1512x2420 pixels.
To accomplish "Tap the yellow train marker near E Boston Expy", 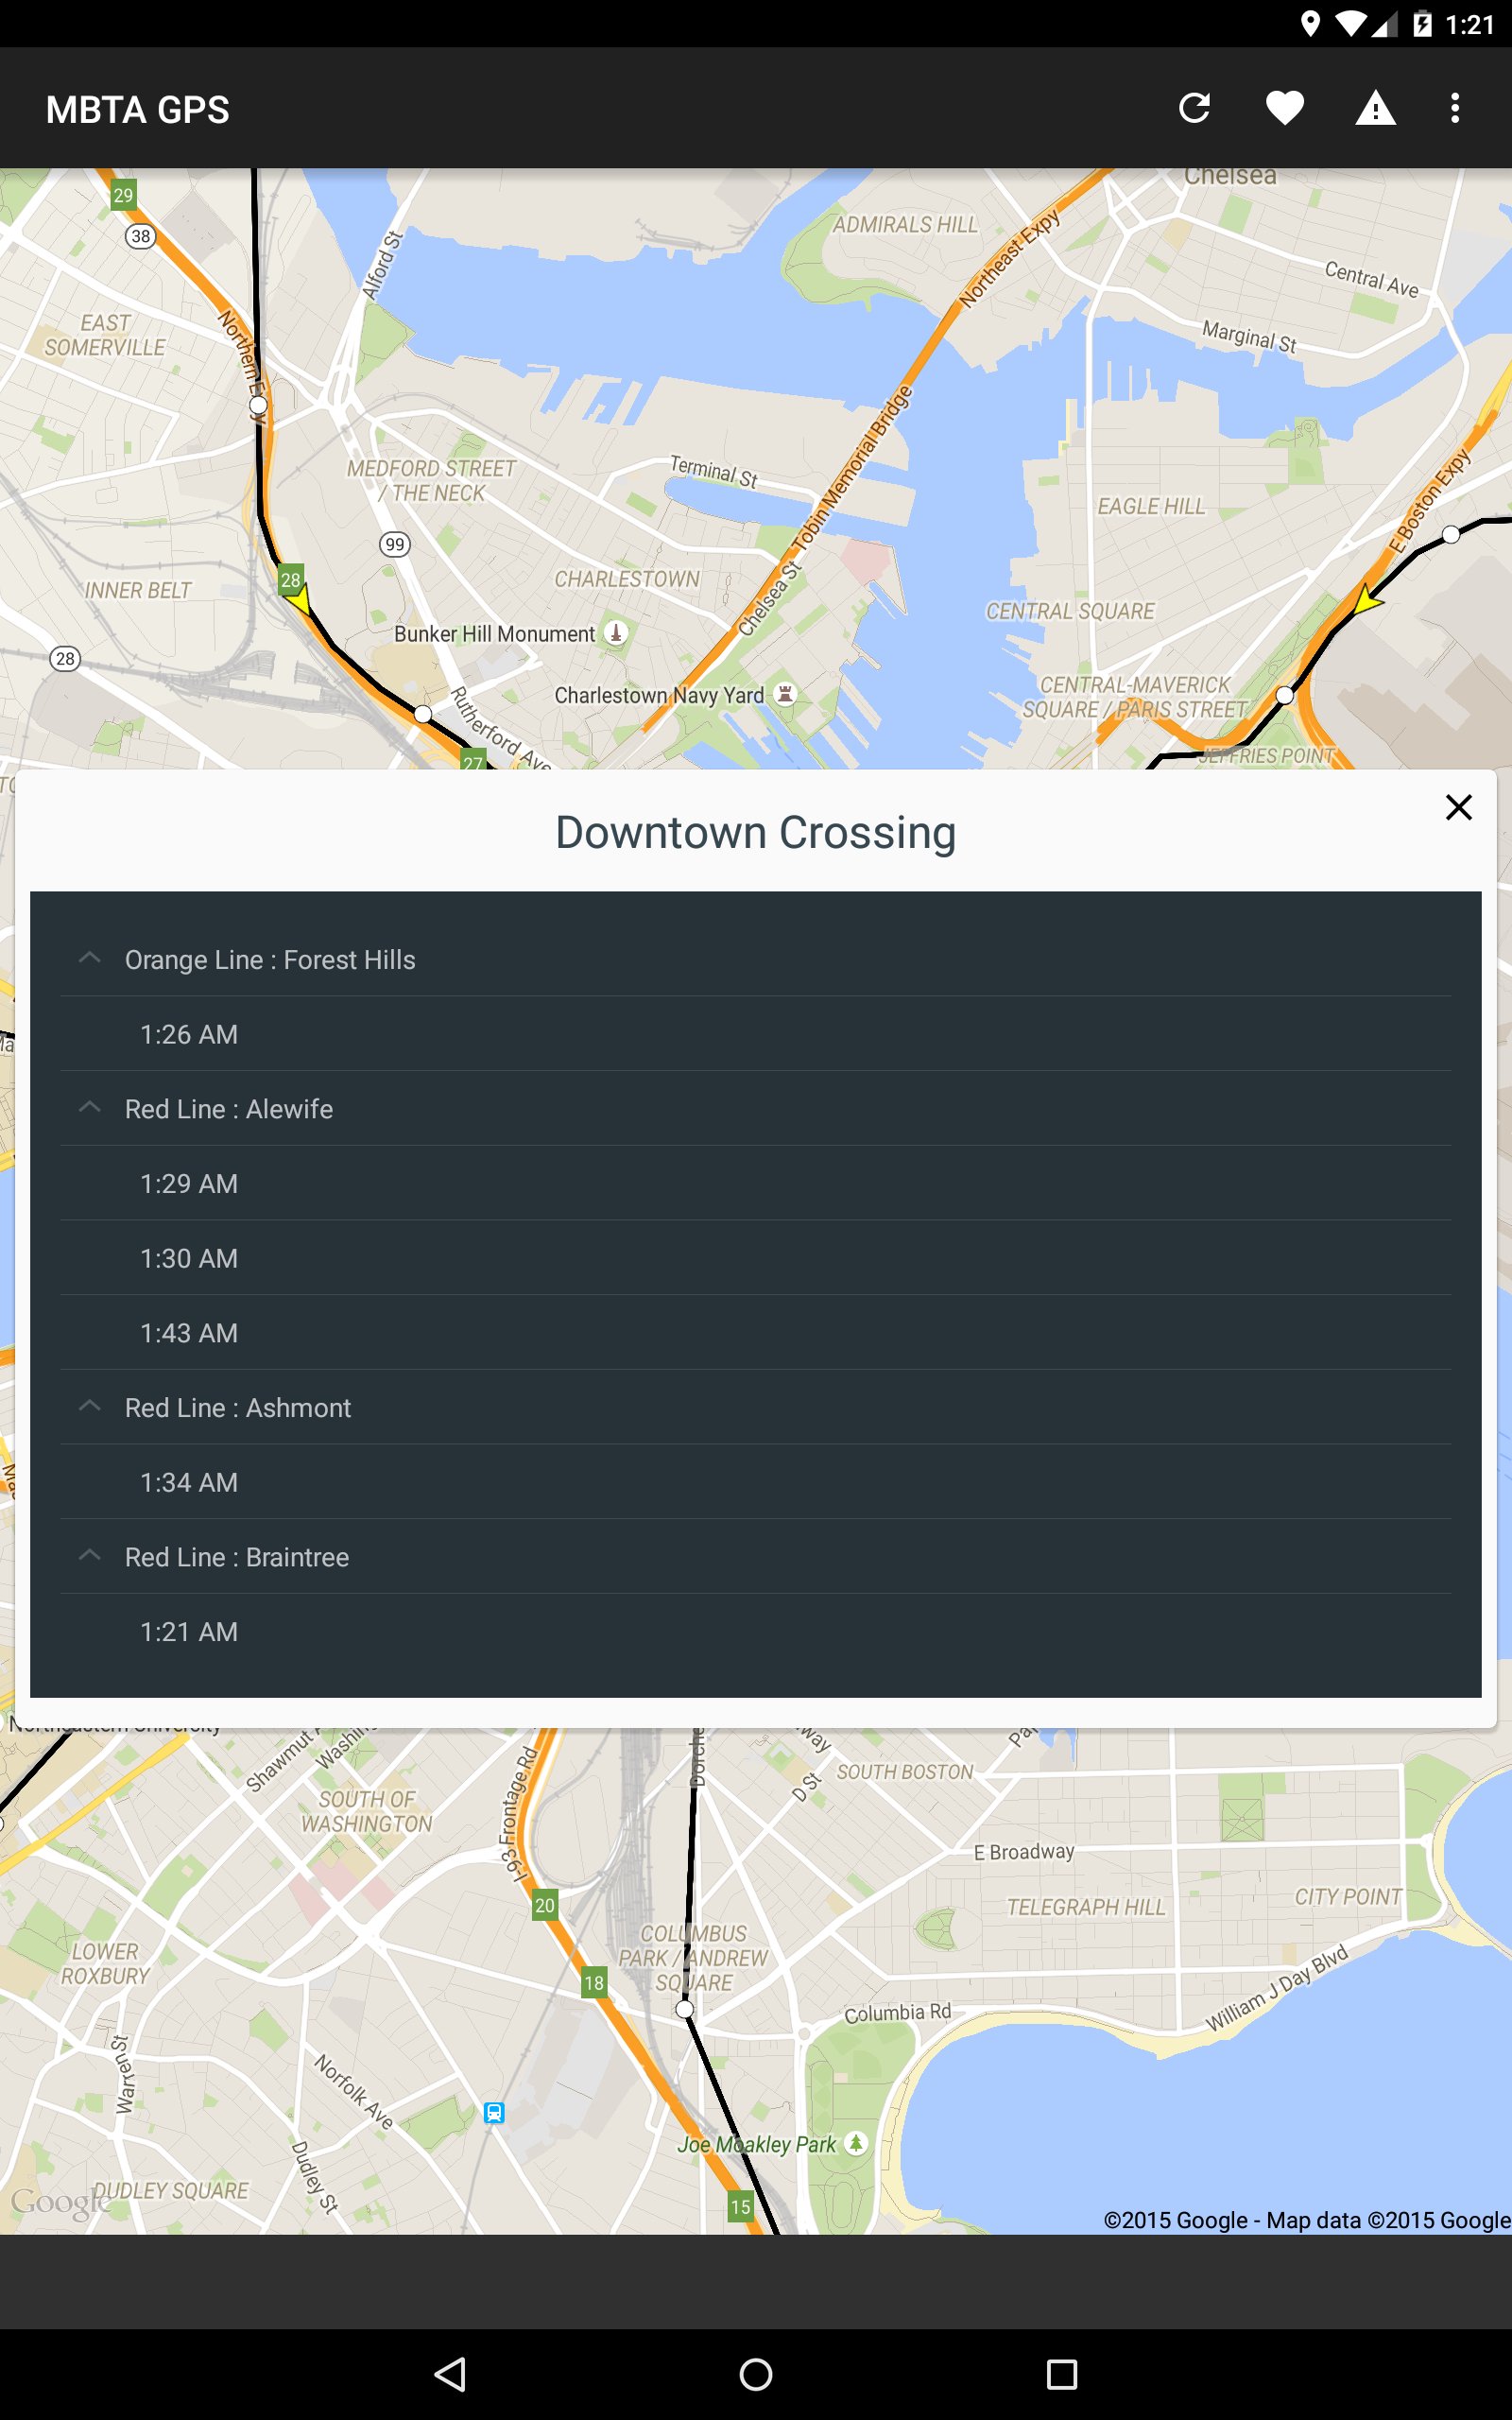I will (x=1367, y=600).
